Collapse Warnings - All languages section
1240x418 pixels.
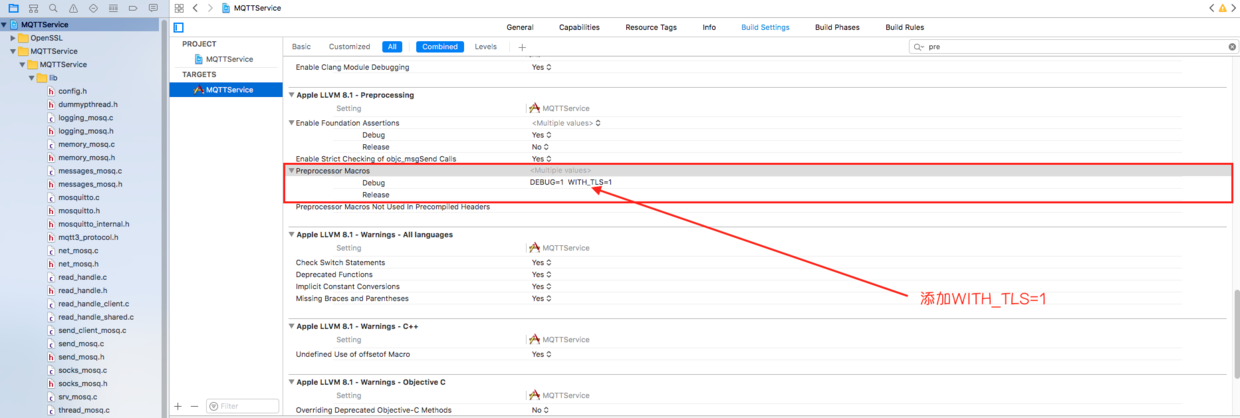click(291, 235)
